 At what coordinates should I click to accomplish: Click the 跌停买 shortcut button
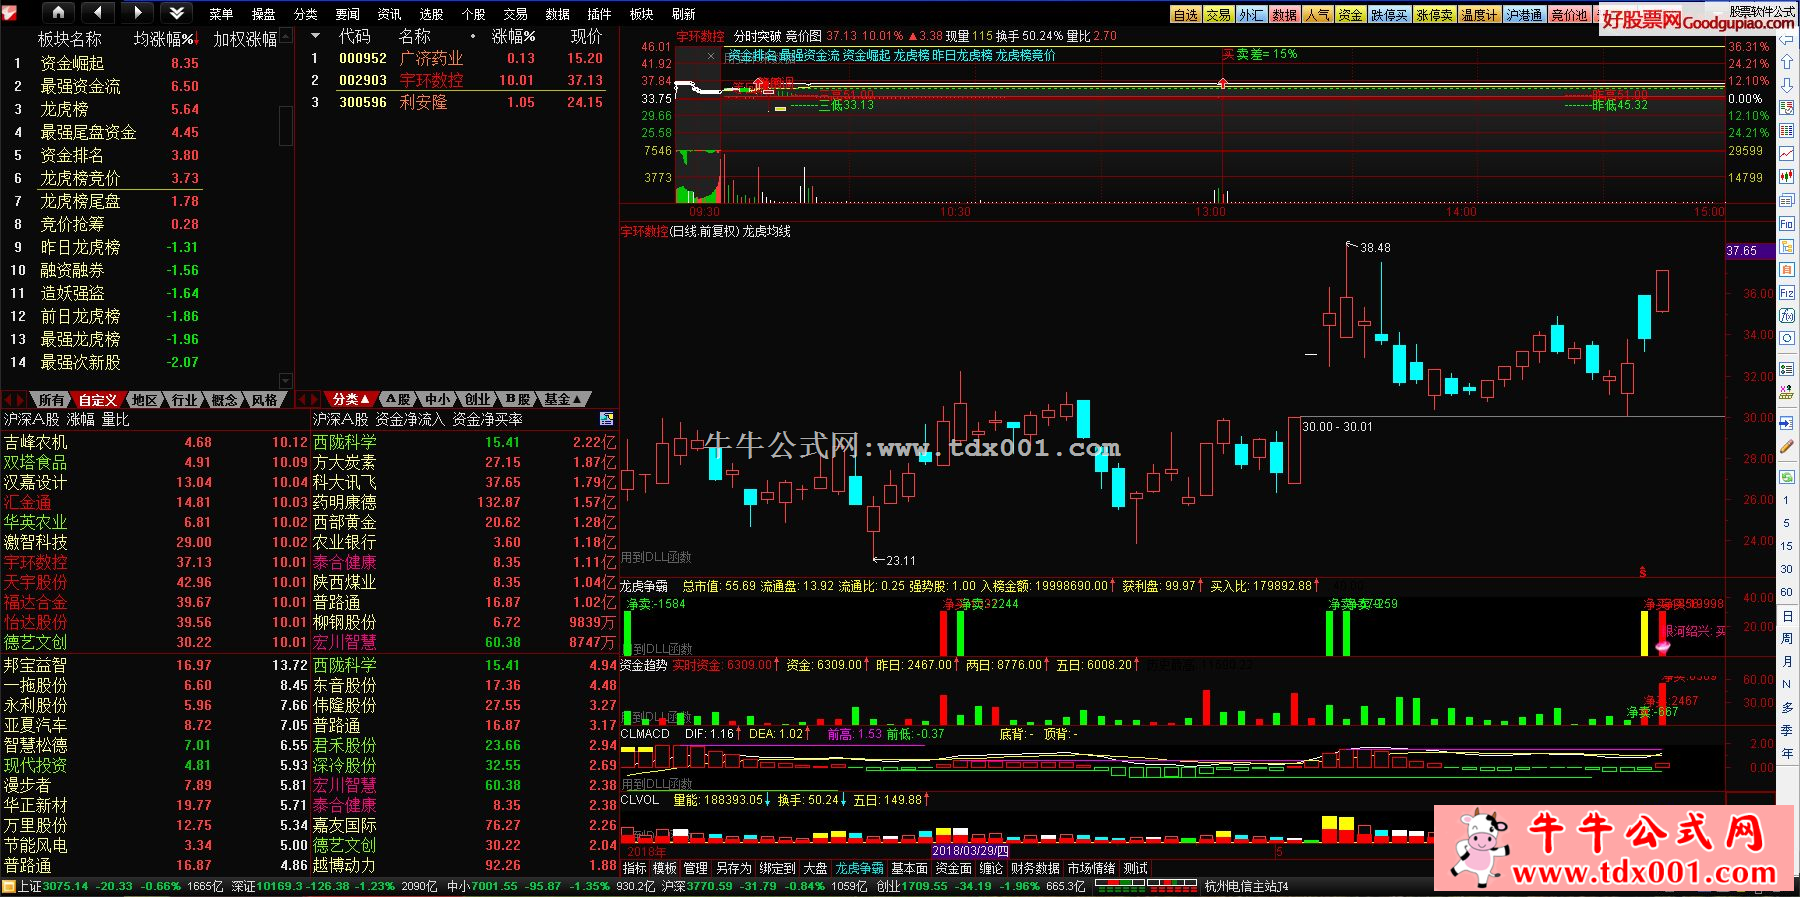[1389, 15]
